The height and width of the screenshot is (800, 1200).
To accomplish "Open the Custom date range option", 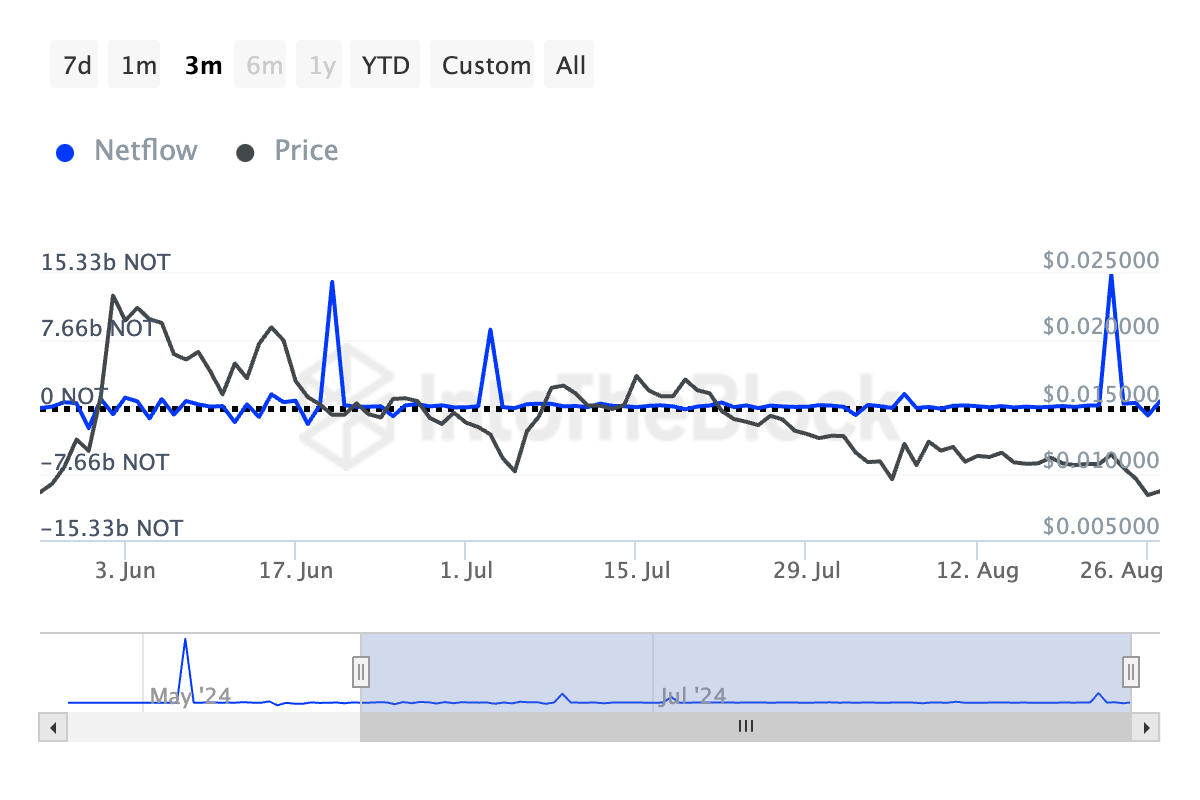I will point(486,66).
